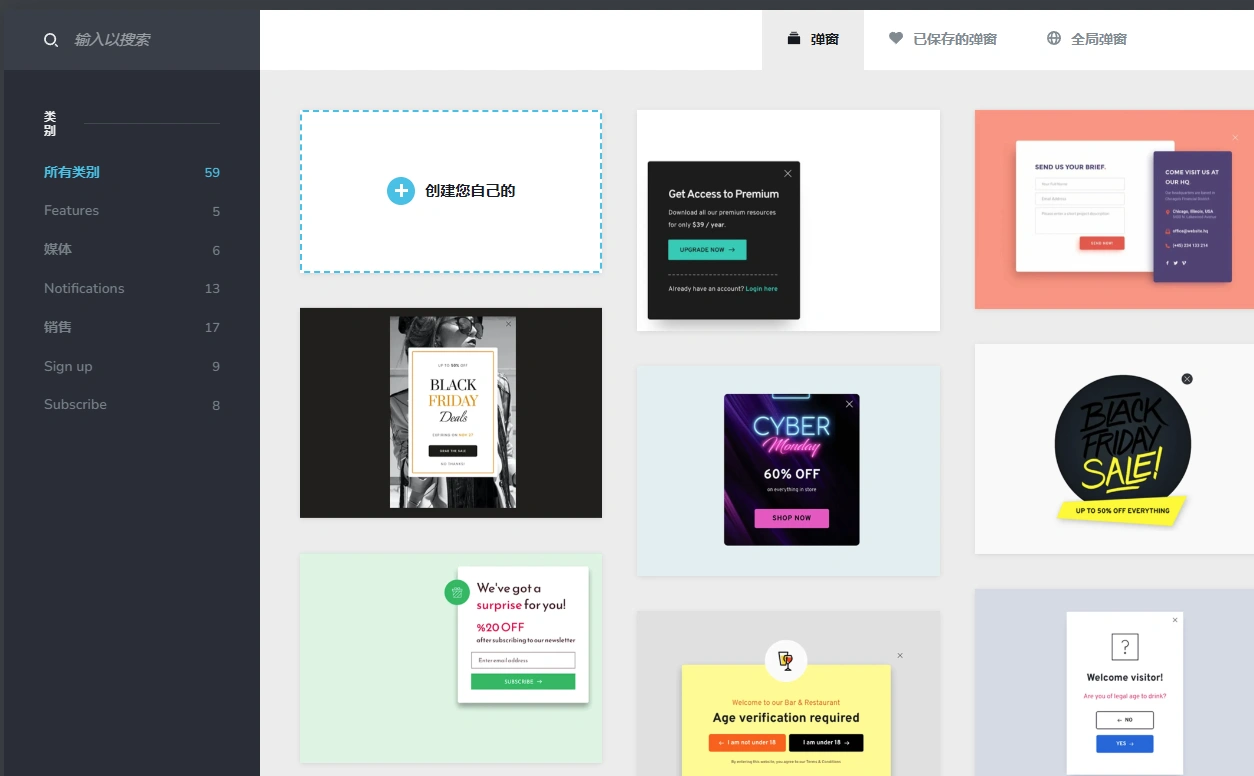The height and width of the screenshot is (776, 1254).
Task: Click the green gift icon on the surprise popup
Action: coord(458,593)
